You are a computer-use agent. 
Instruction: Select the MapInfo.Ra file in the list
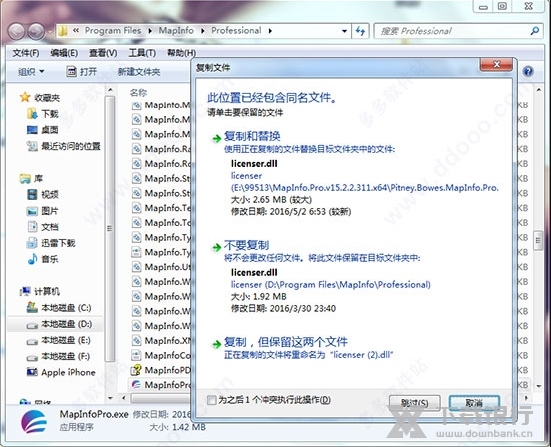coord(161,149)
